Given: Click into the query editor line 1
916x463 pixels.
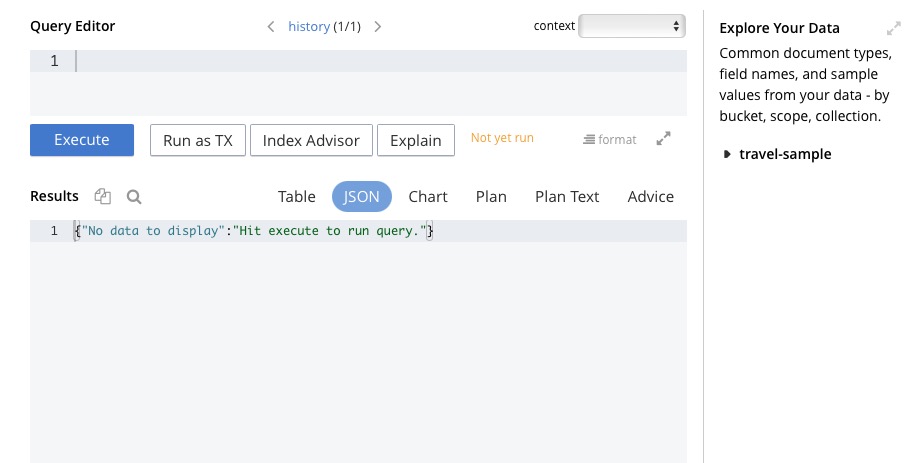Looking at the screenshot, I should tap(381, 61).
